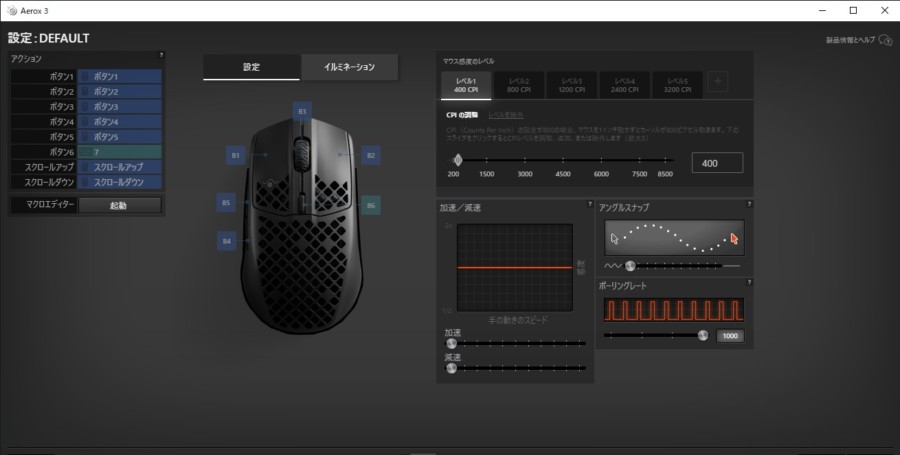This screenshot has width=900, height=455.
Task: Select the B6 CPI button marker
Action: [370, 205]
